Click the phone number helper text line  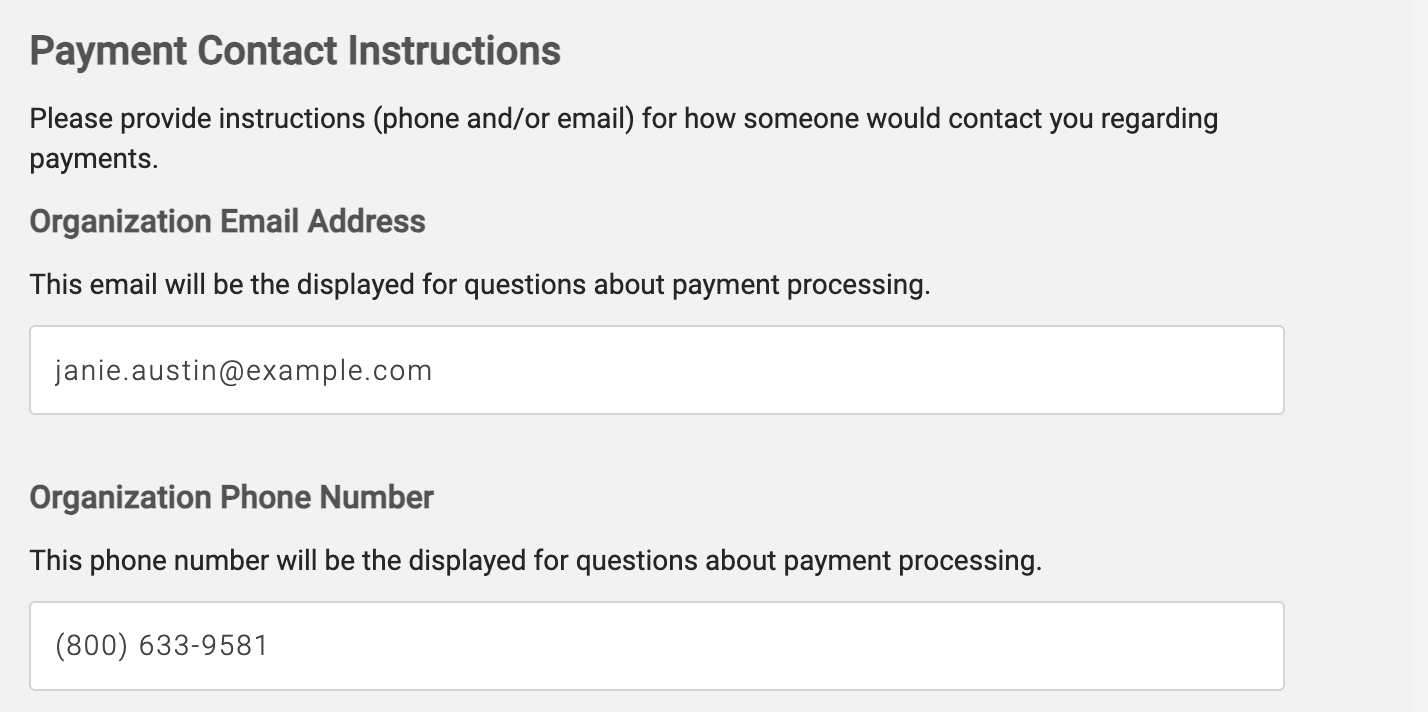point(535,560)
